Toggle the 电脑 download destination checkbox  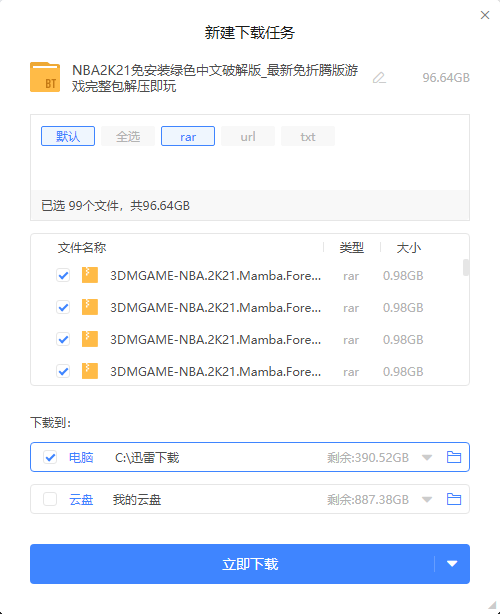[x=50, y=457]
